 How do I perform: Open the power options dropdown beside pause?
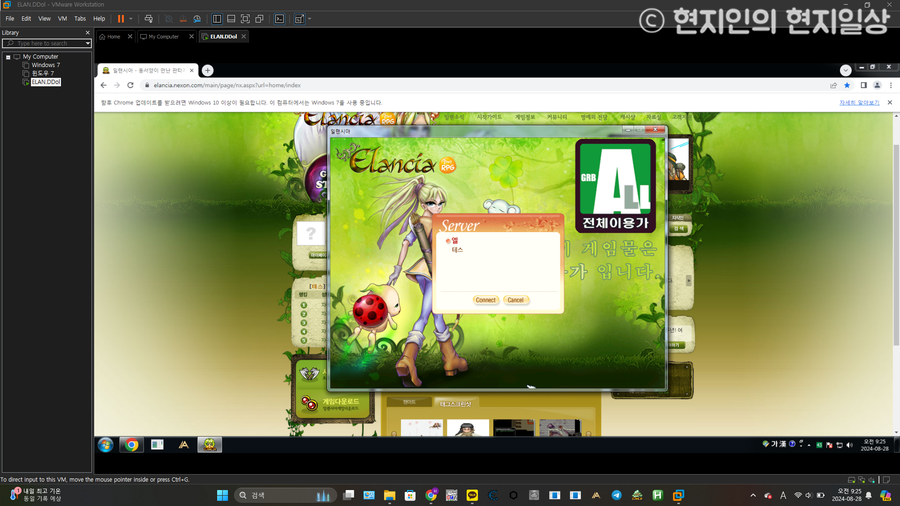point(131,19)
